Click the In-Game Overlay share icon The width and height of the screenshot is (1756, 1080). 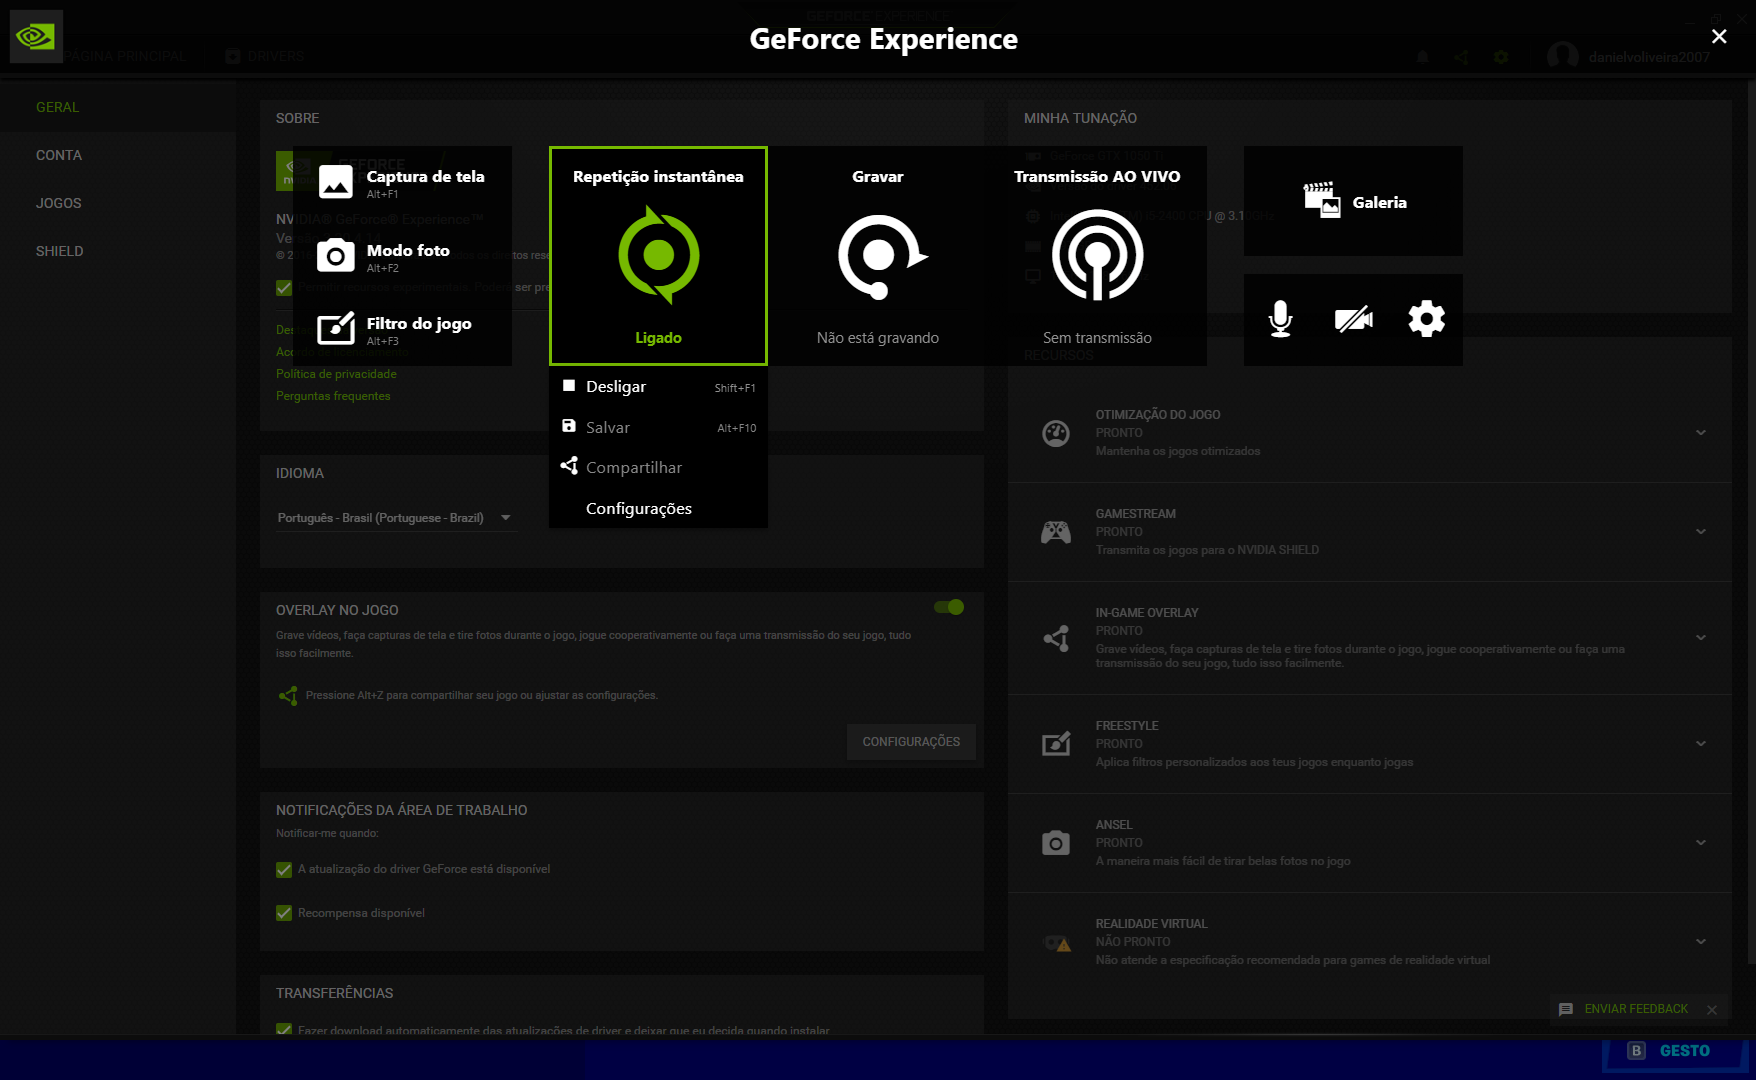pos(1056,638)
